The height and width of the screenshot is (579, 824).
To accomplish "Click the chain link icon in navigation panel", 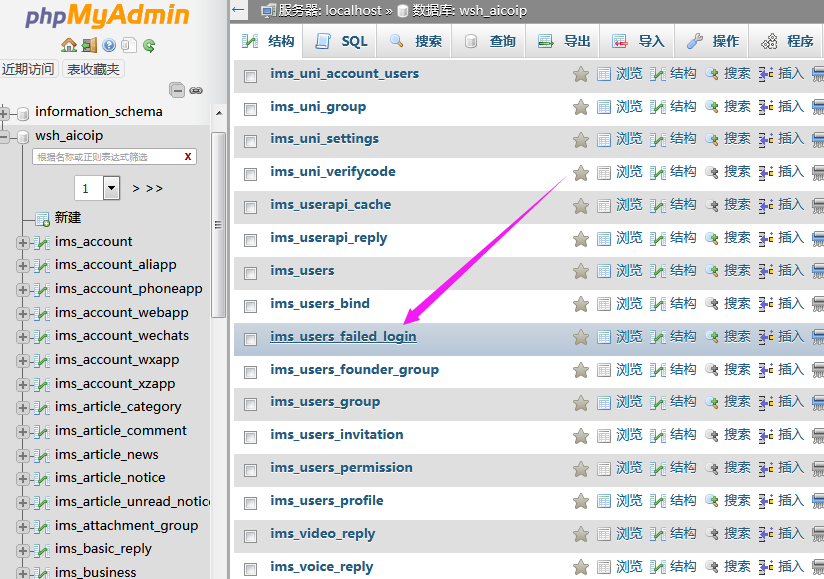I will 196,90.
